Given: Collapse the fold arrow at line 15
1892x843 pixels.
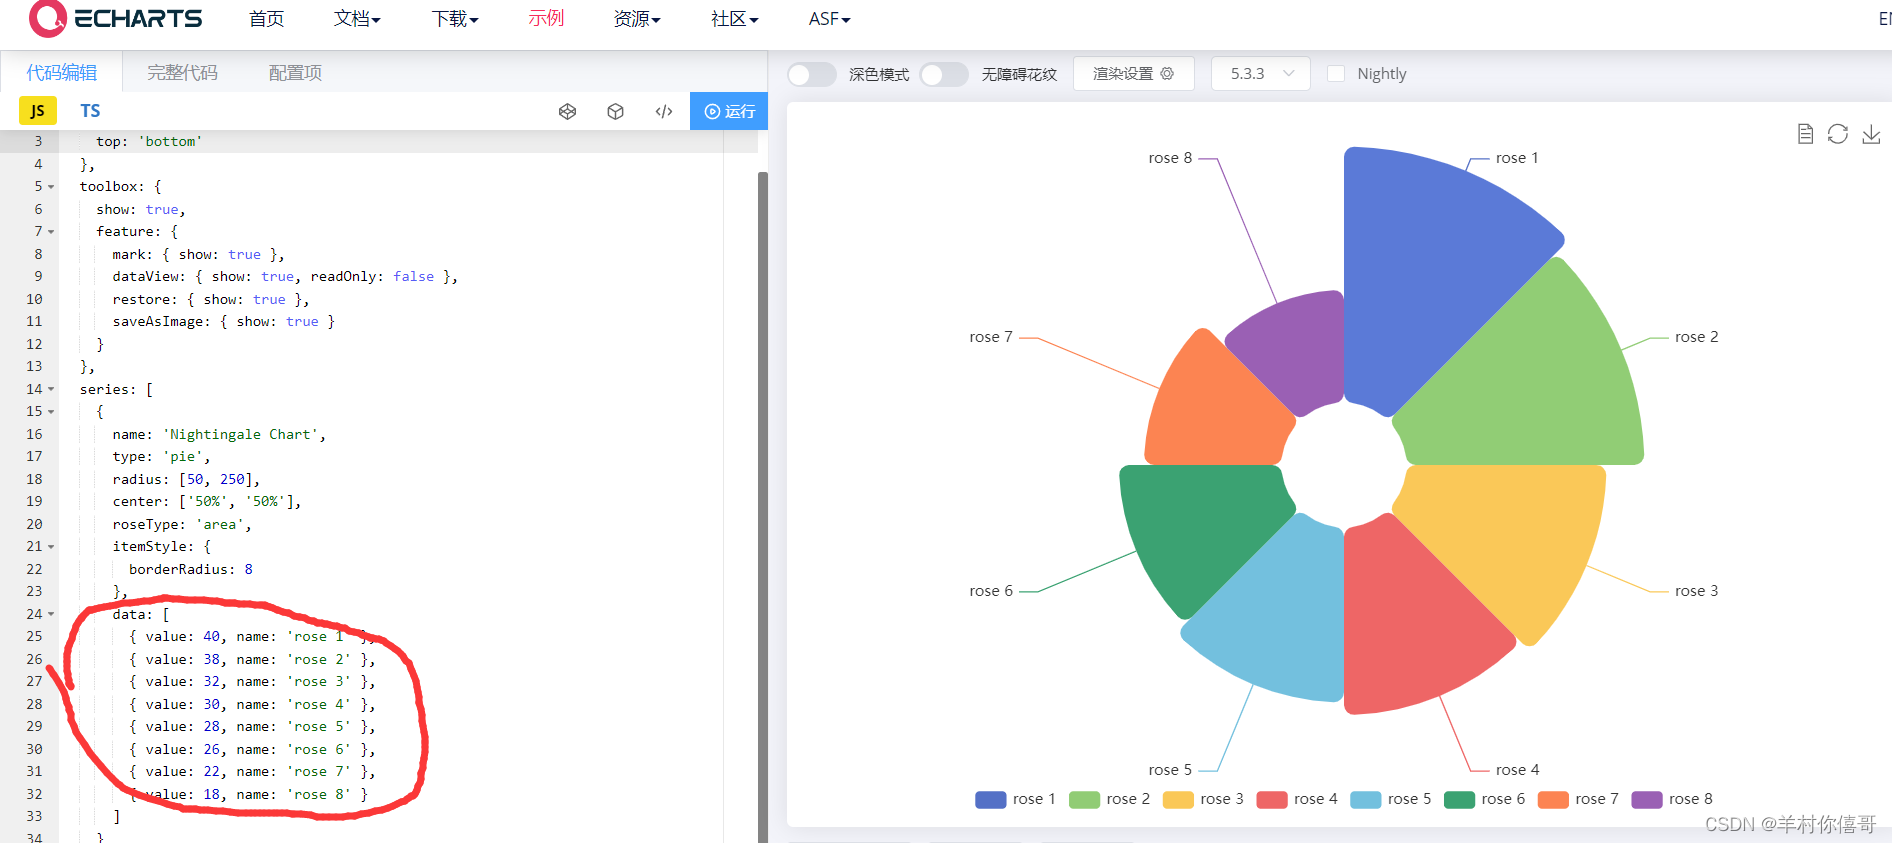Looking at the screenshot, I should (x=51, y=412).
